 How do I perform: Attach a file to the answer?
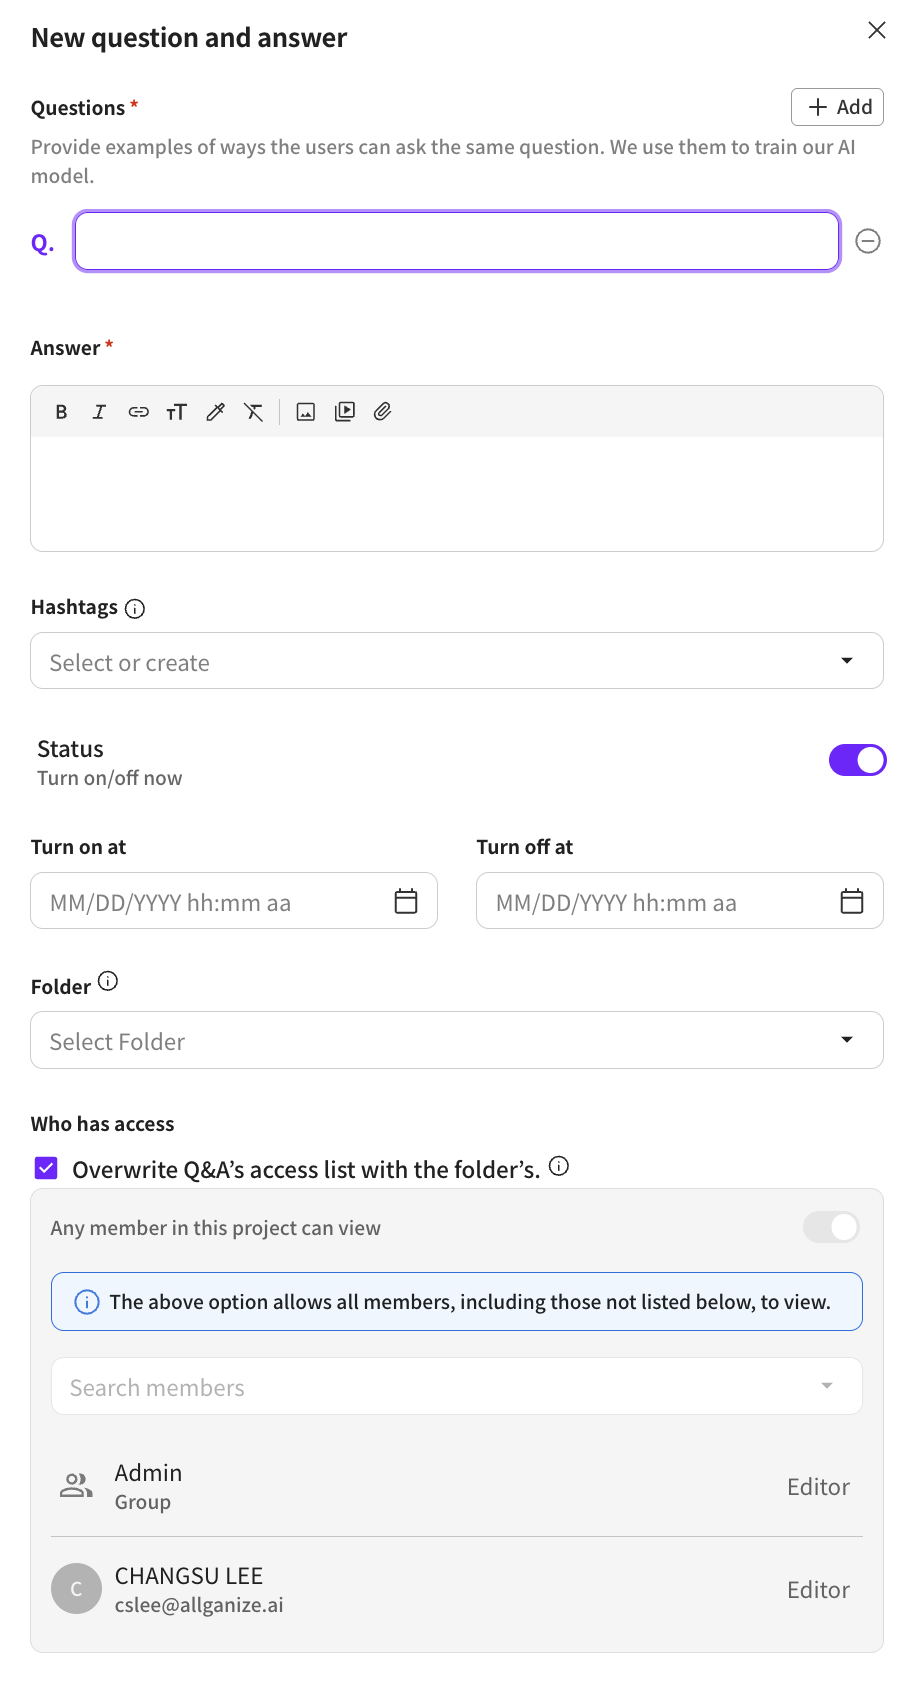(x=383, y=412)
